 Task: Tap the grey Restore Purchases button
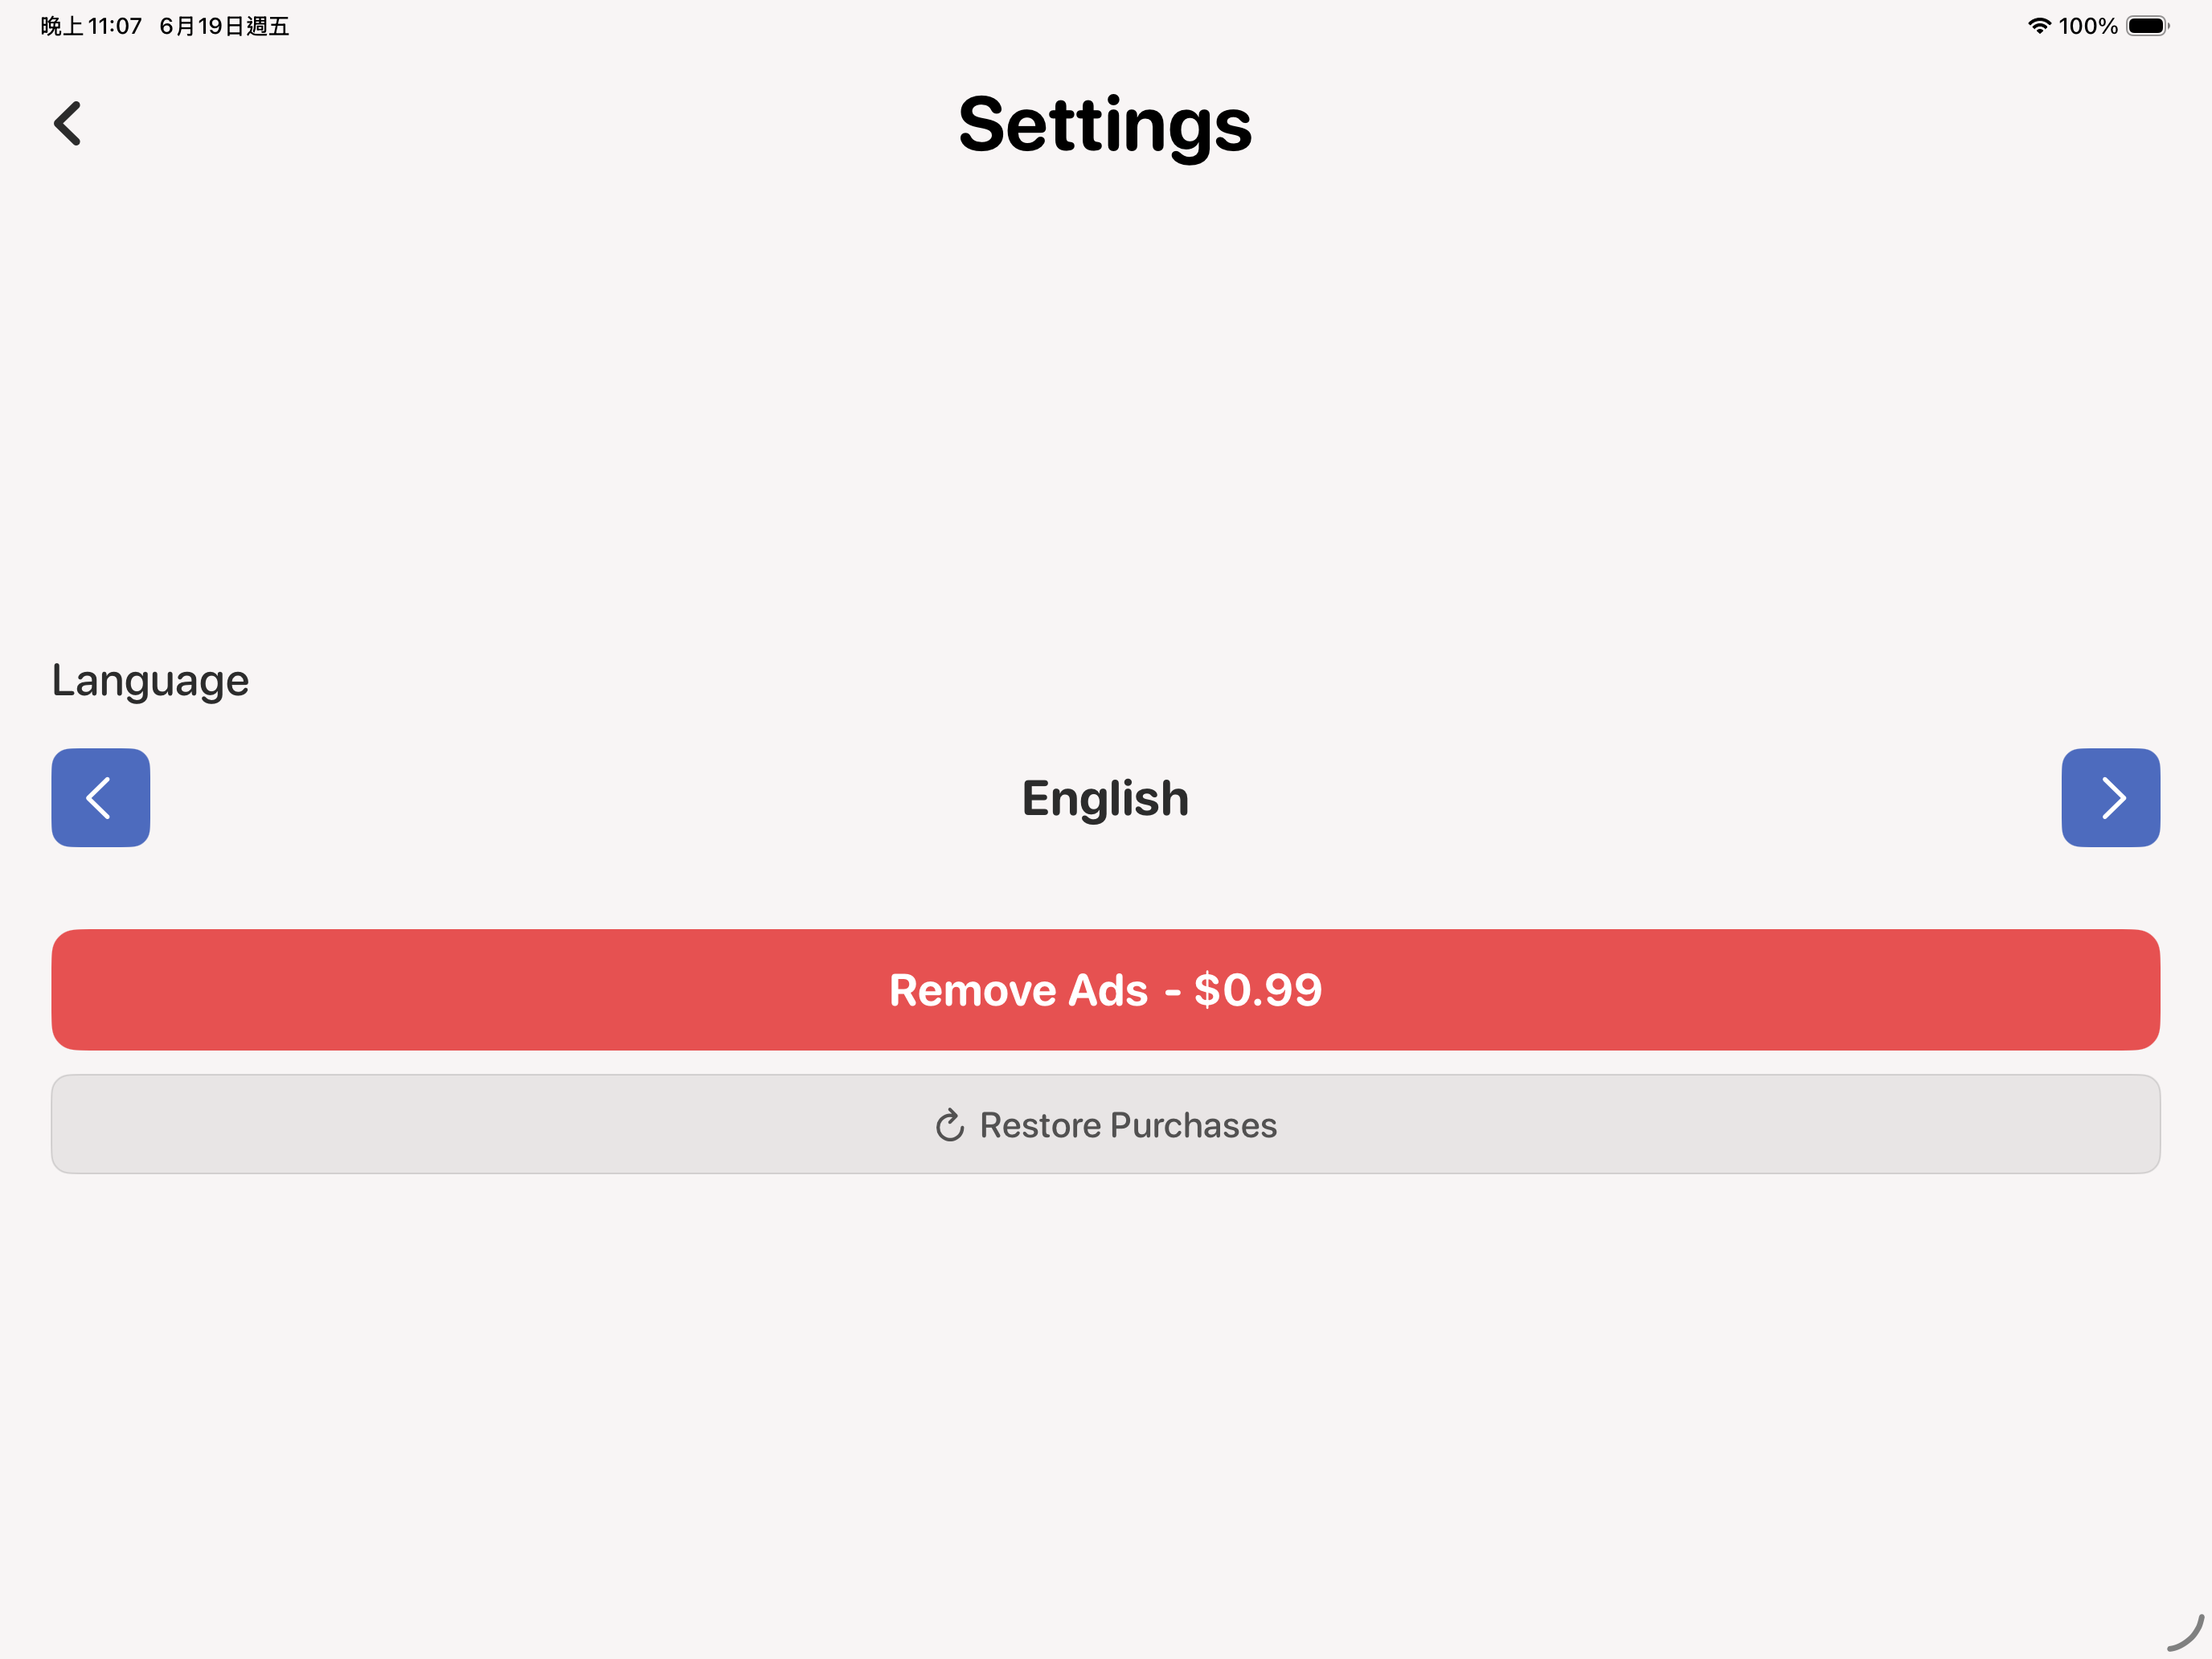point(1106,1124)
